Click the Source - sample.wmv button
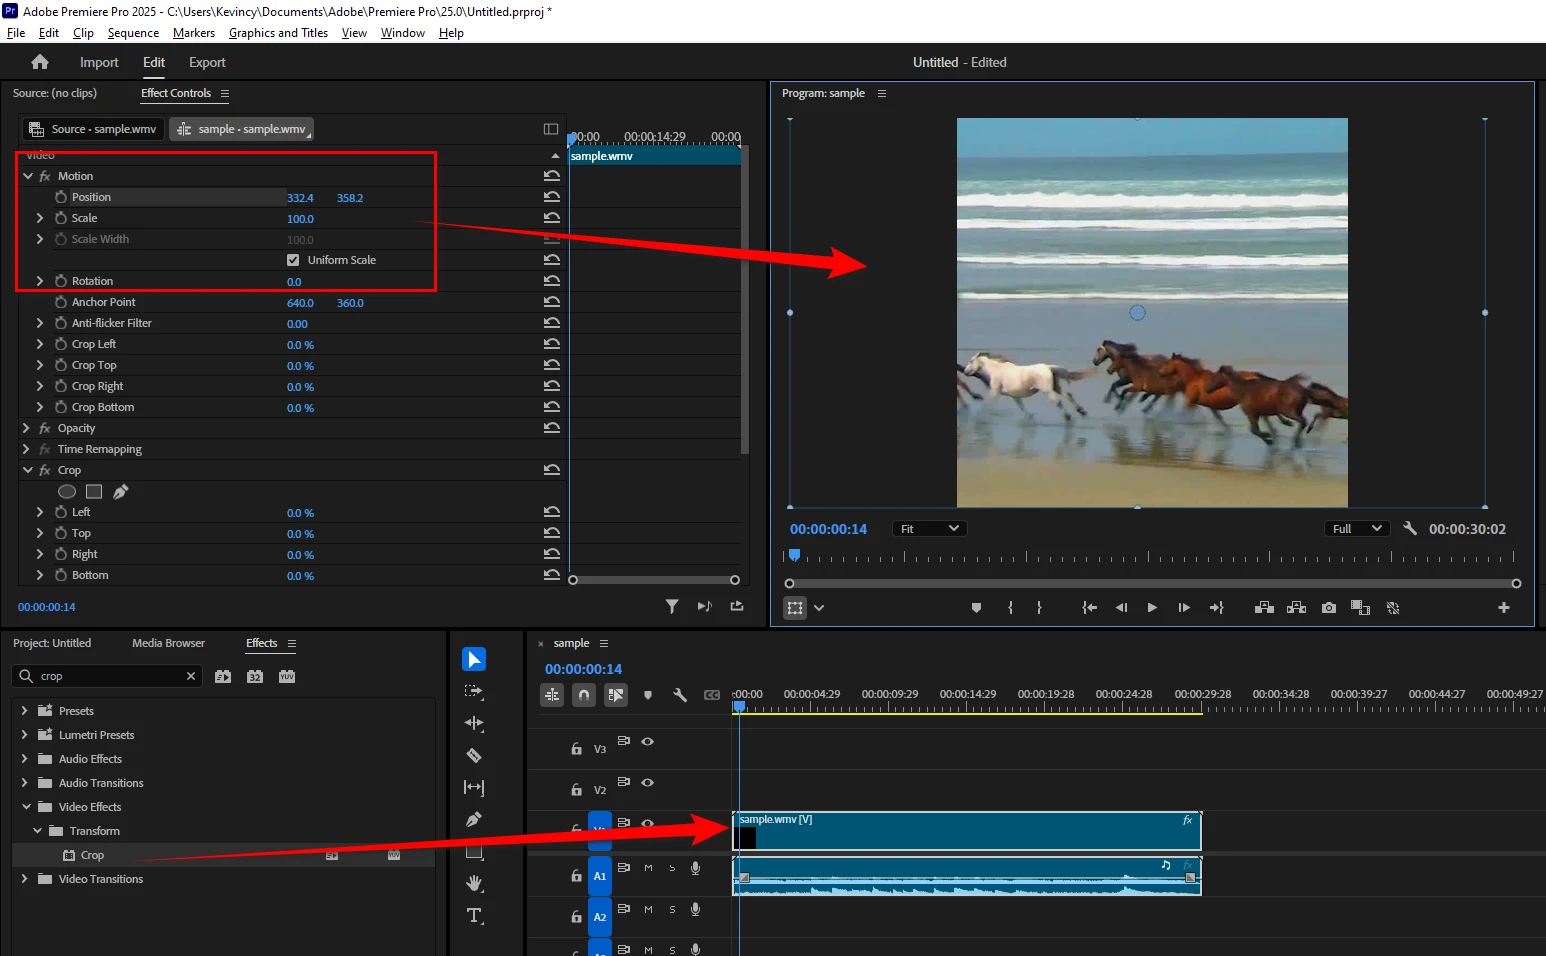The height and width of the screenshot is (956, 1546). point(92,129)
